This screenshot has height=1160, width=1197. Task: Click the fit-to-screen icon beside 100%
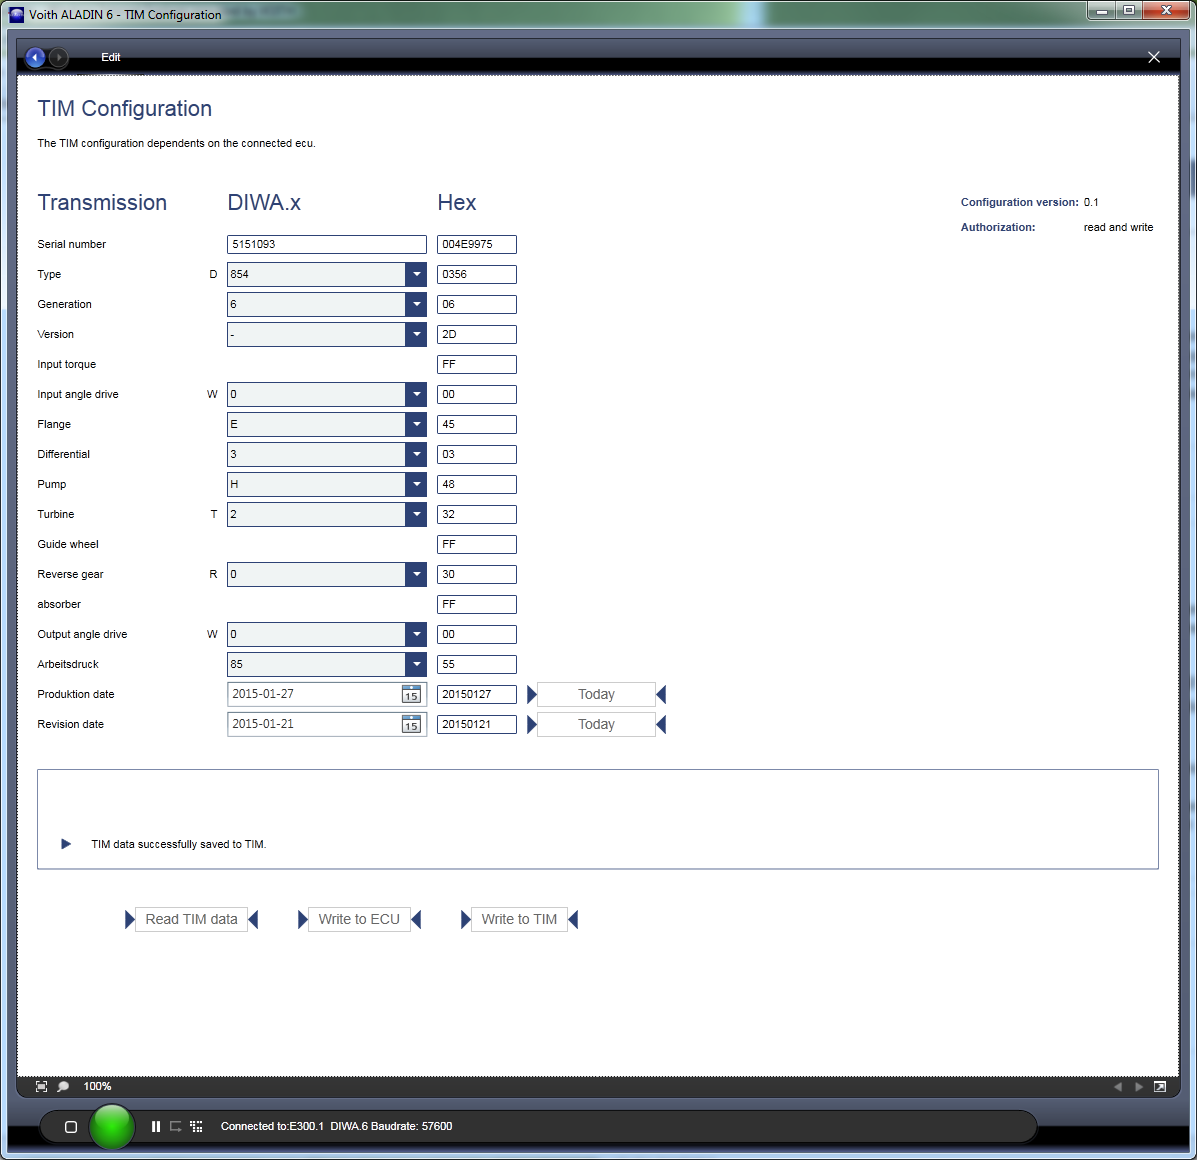coord(41,1086)
